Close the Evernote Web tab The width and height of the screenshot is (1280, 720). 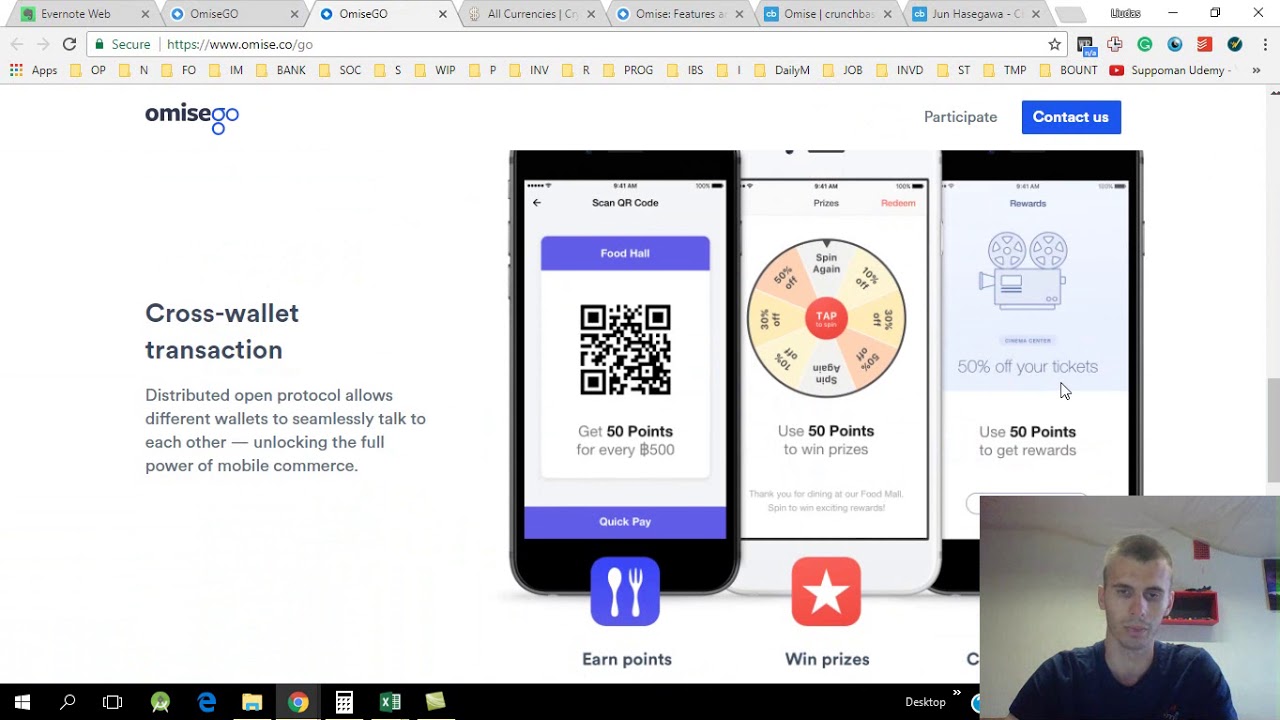pyautogui.click(x=145, y=14)
